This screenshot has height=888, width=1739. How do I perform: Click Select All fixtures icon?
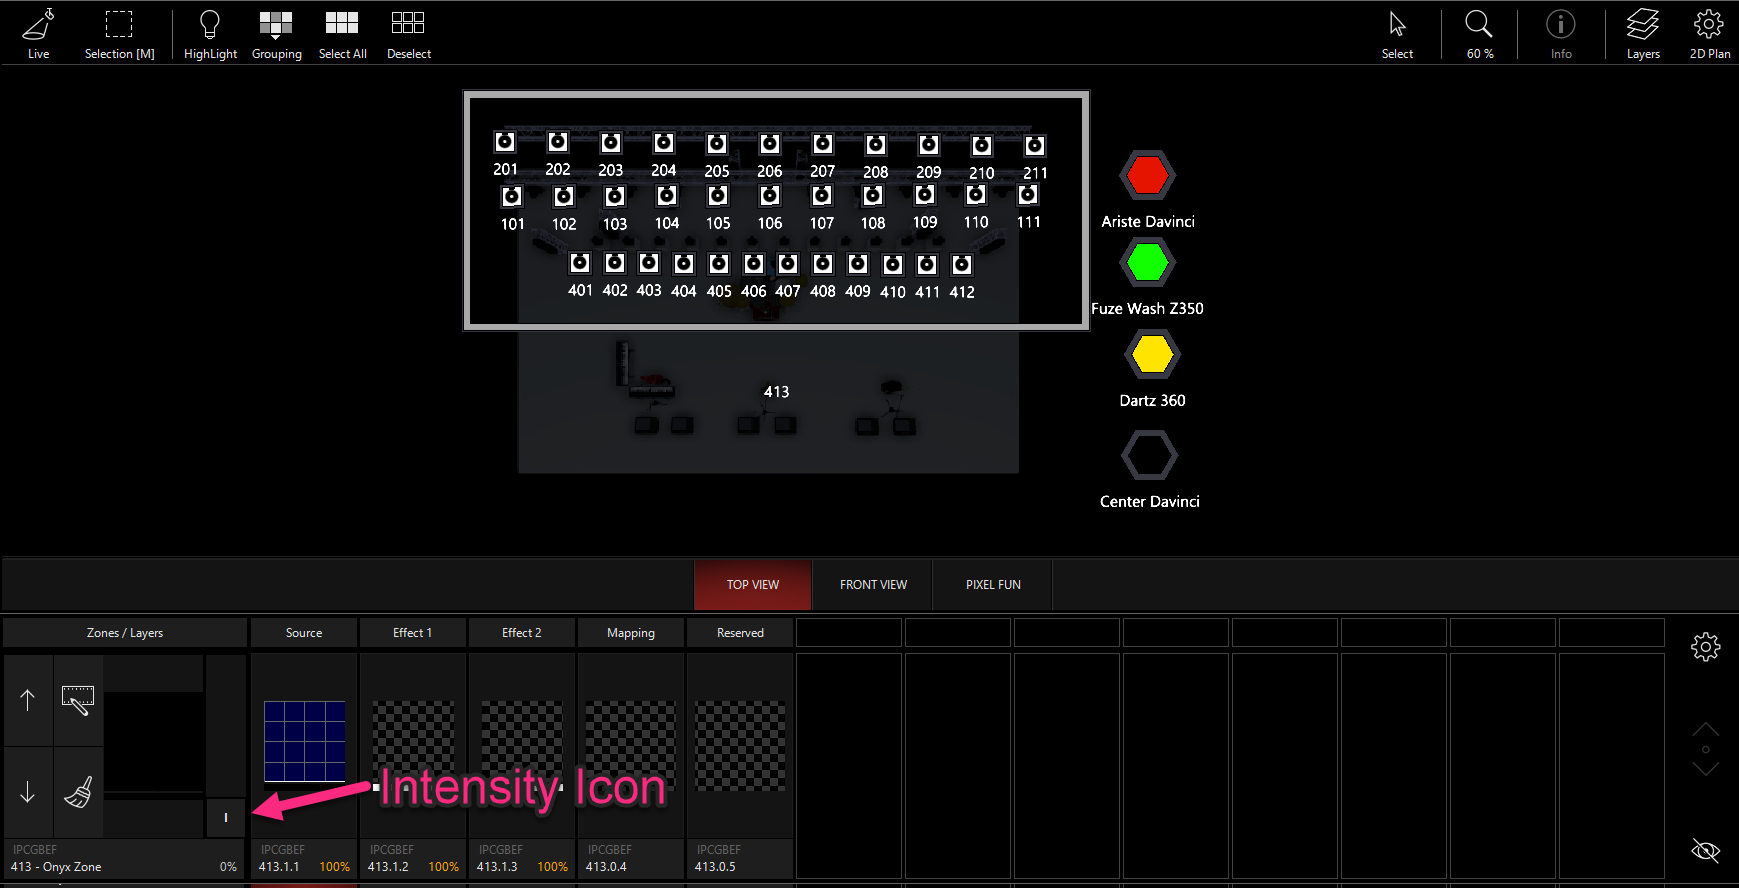coord(342,23)
